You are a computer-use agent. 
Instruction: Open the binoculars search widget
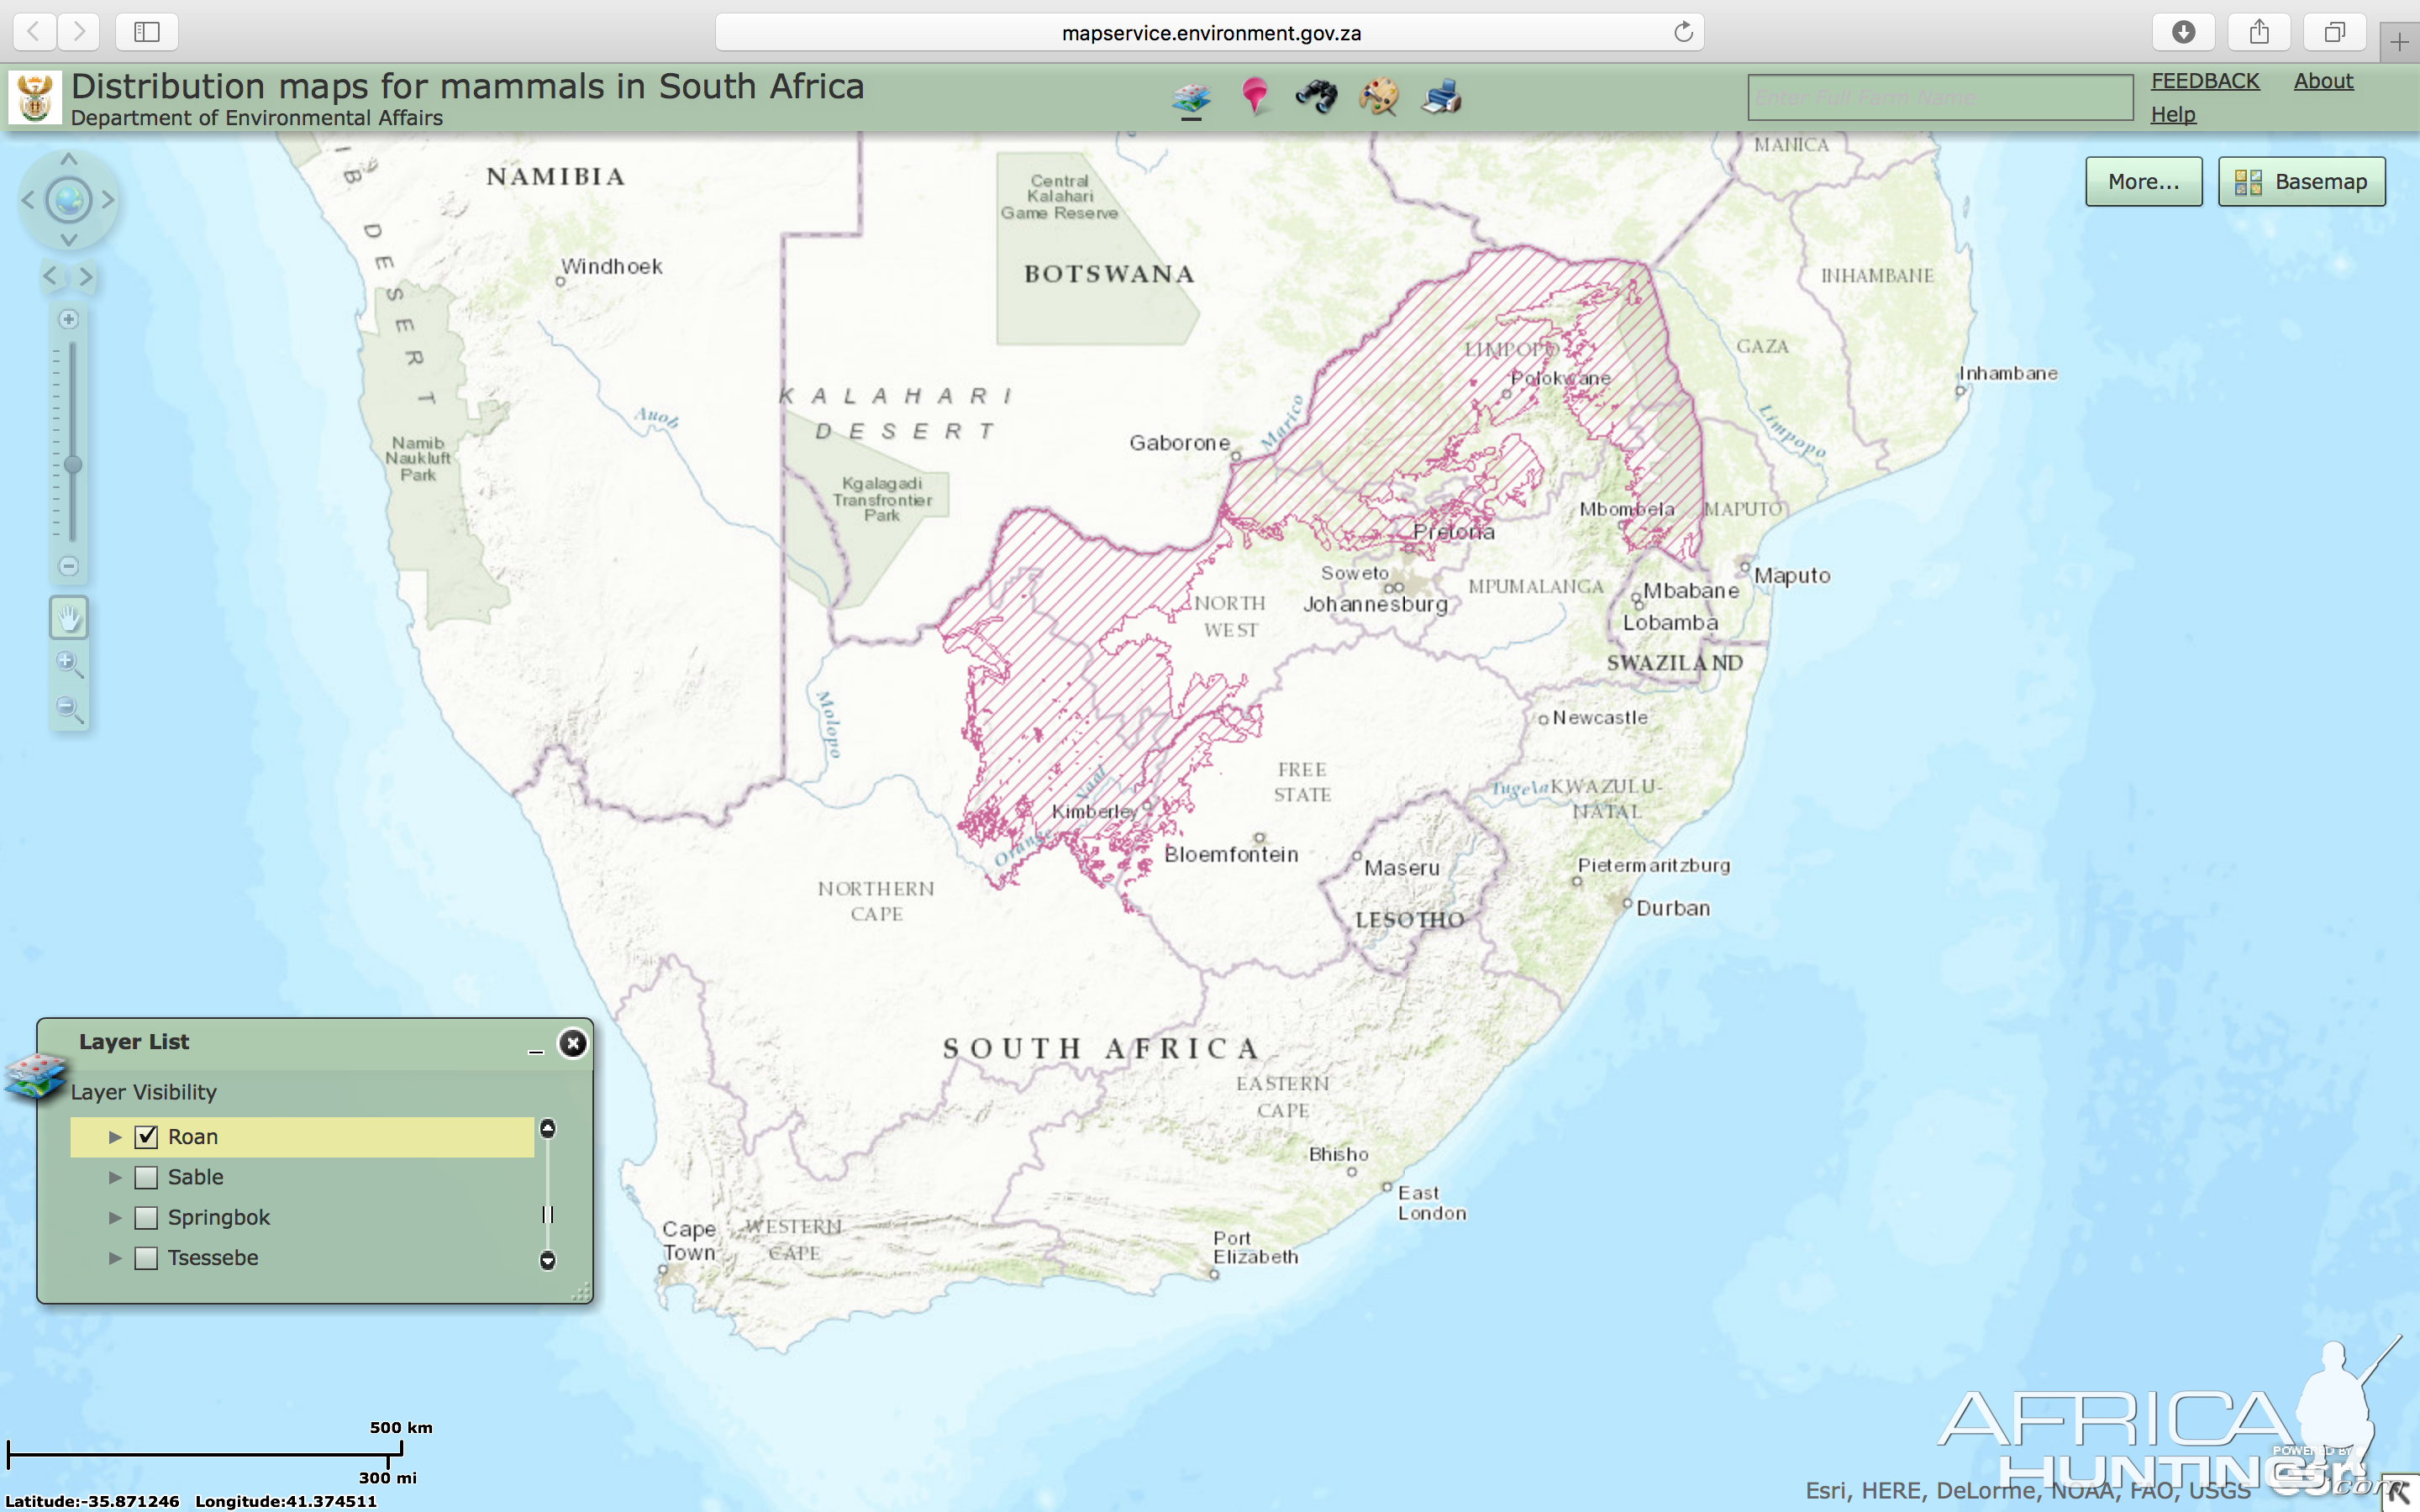[1316, 97]
